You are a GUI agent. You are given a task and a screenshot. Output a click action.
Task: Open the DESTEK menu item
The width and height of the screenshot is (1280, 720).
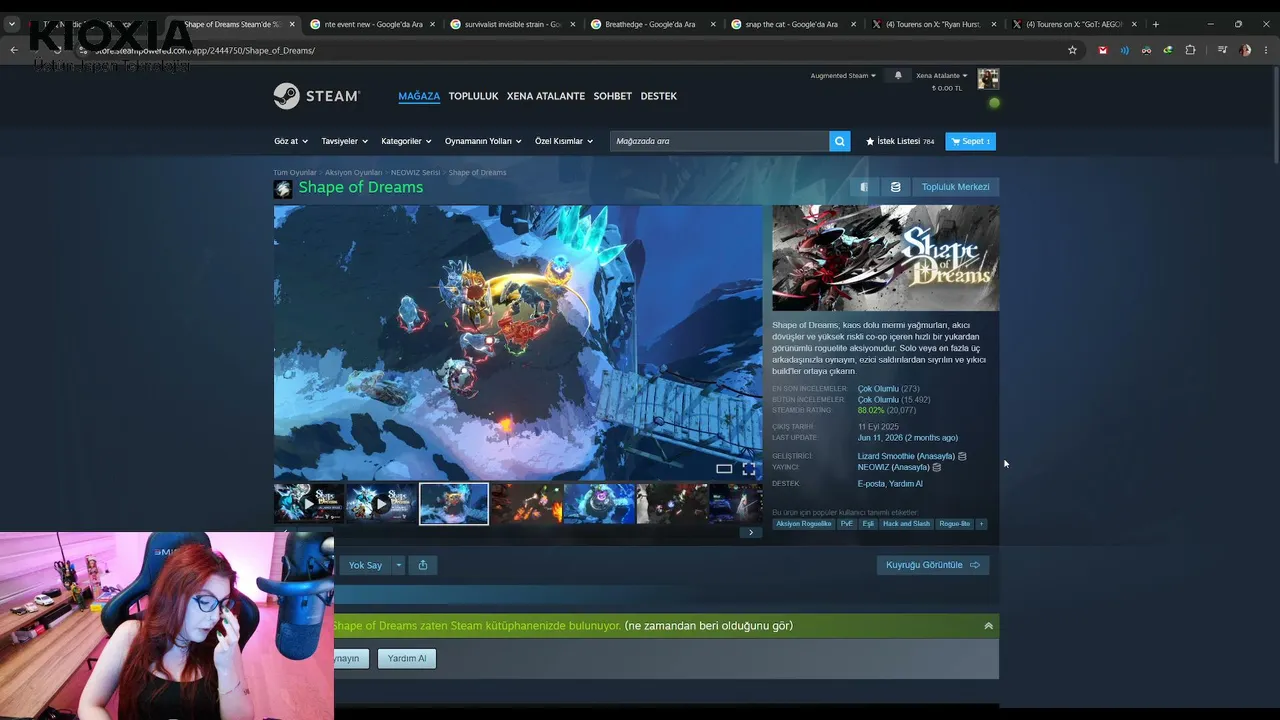[x=659, y=96]
